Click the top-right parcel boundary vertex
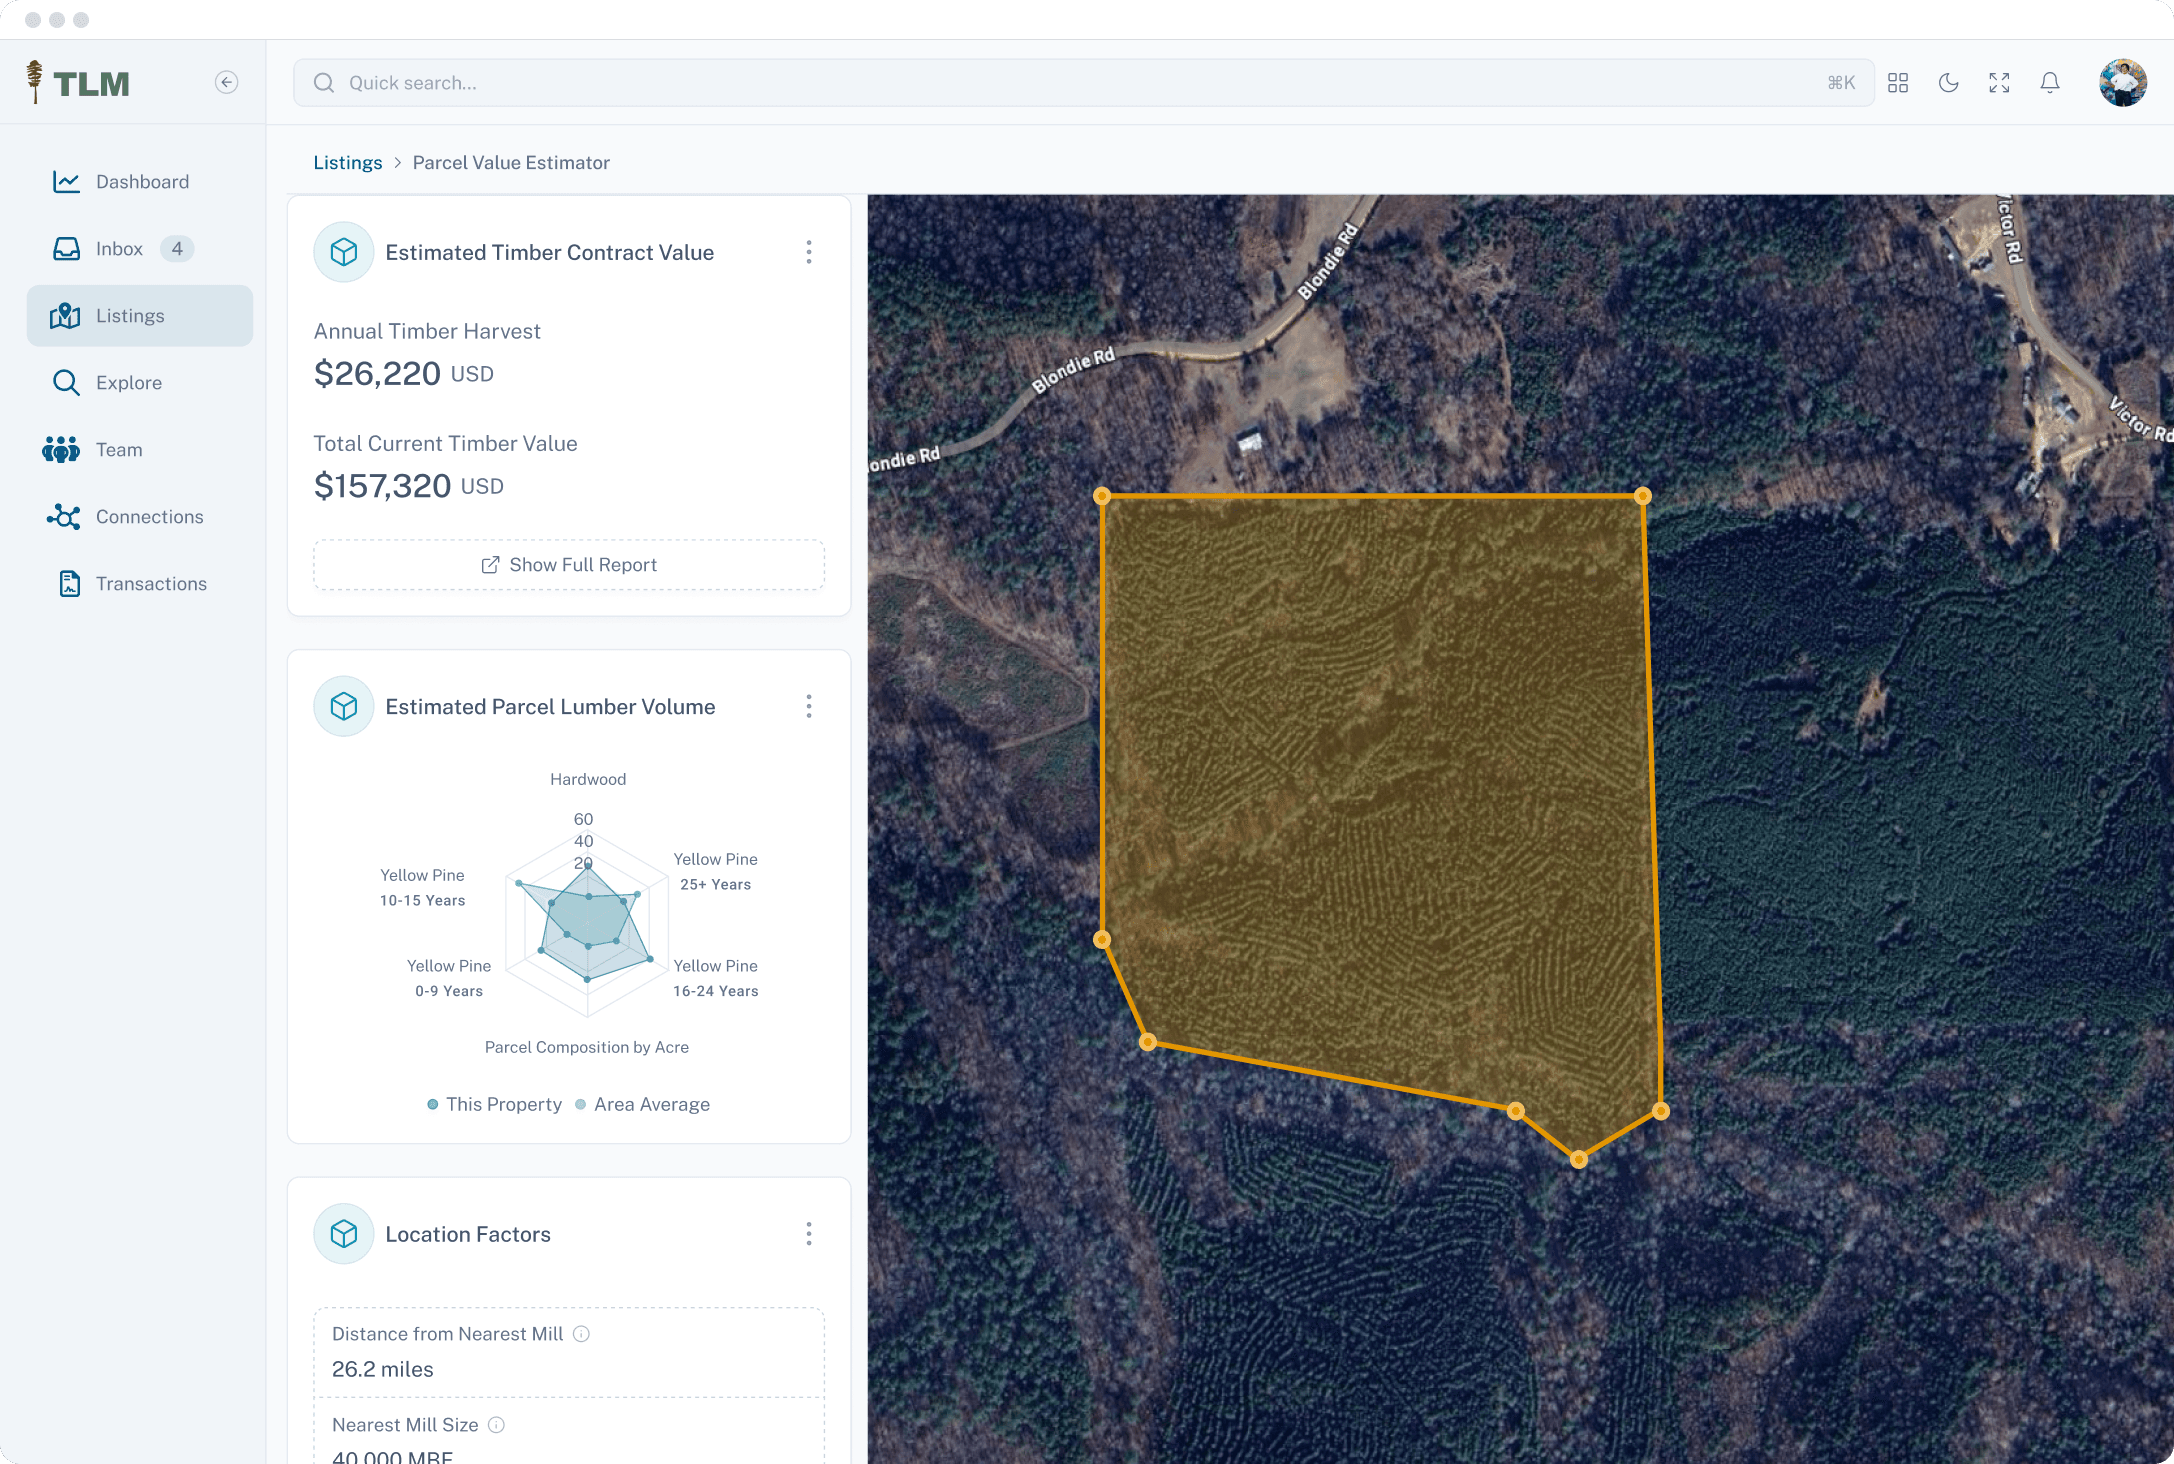The width and height of the screenshot is (2174, 1464). point(1642,496)
